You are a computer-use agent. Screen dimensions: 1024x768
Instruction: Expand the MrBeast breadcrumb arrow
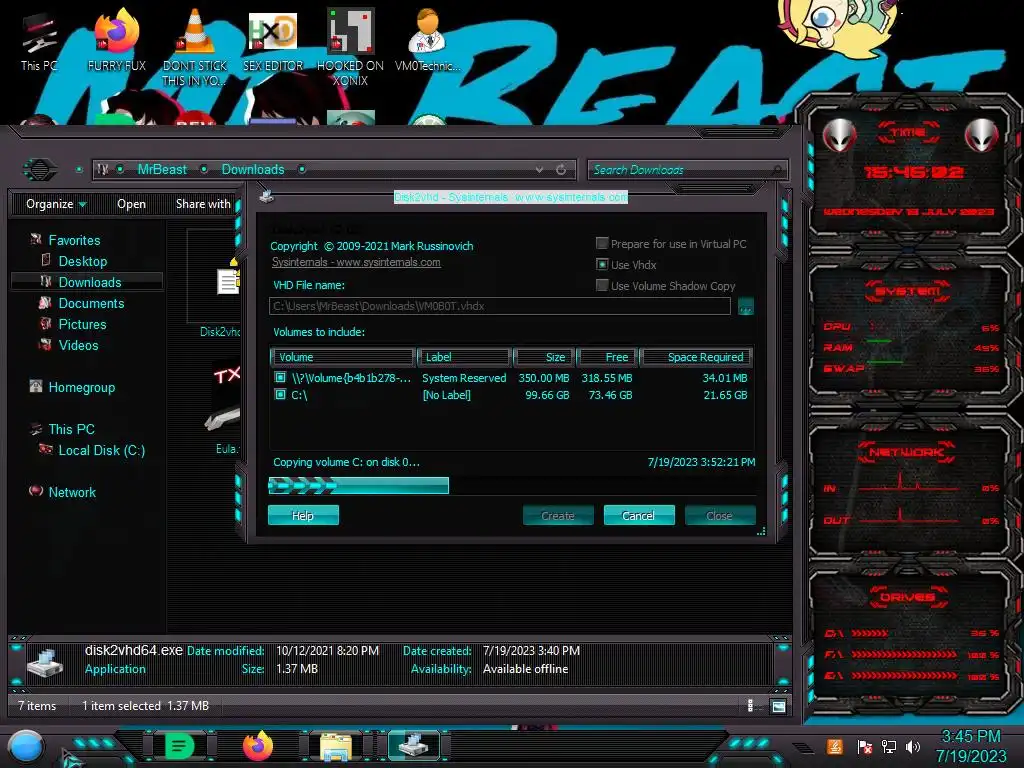[x=204, y=170]
